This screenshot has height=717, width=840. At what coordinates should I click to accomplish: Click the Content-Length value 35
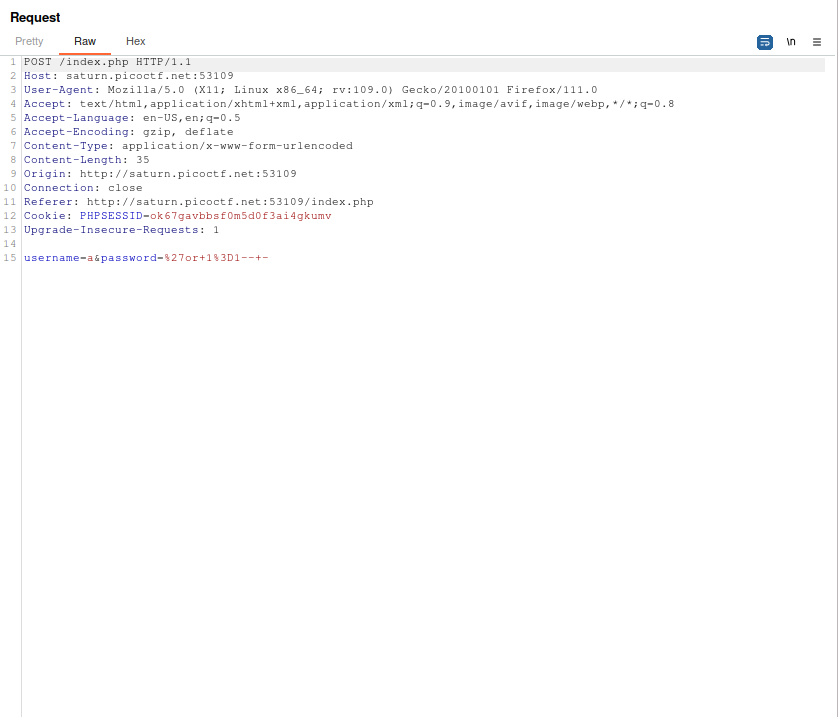click(143, 160)
